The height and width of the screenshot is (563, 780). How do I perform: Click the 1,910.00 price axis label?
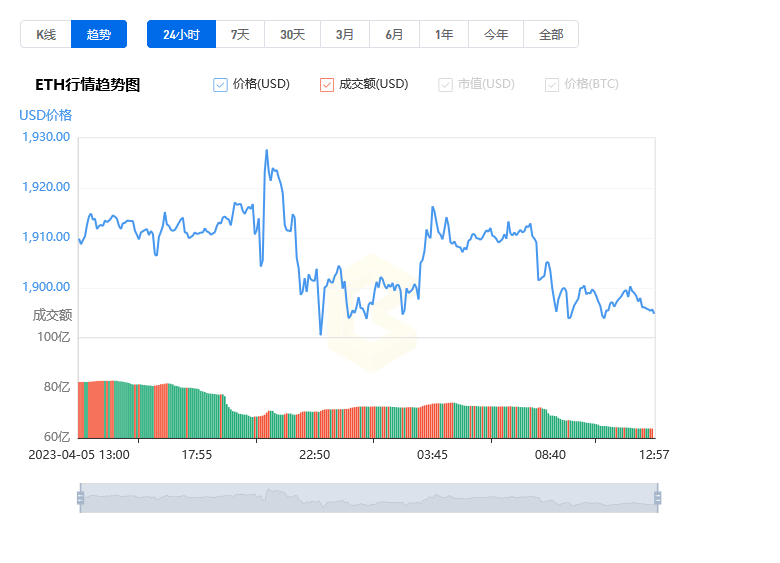(x=46, y=237)
